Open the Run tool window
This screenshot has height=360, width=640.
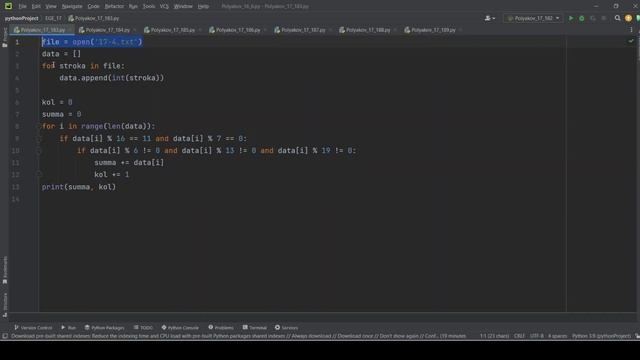point(69,327)
